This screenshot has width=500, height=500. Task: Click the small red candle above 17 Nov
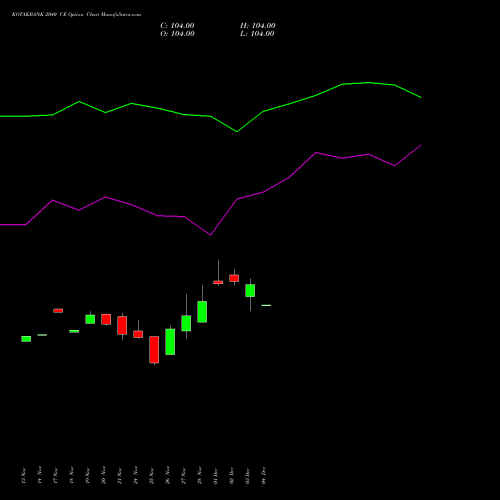click(x=58, y=311)
